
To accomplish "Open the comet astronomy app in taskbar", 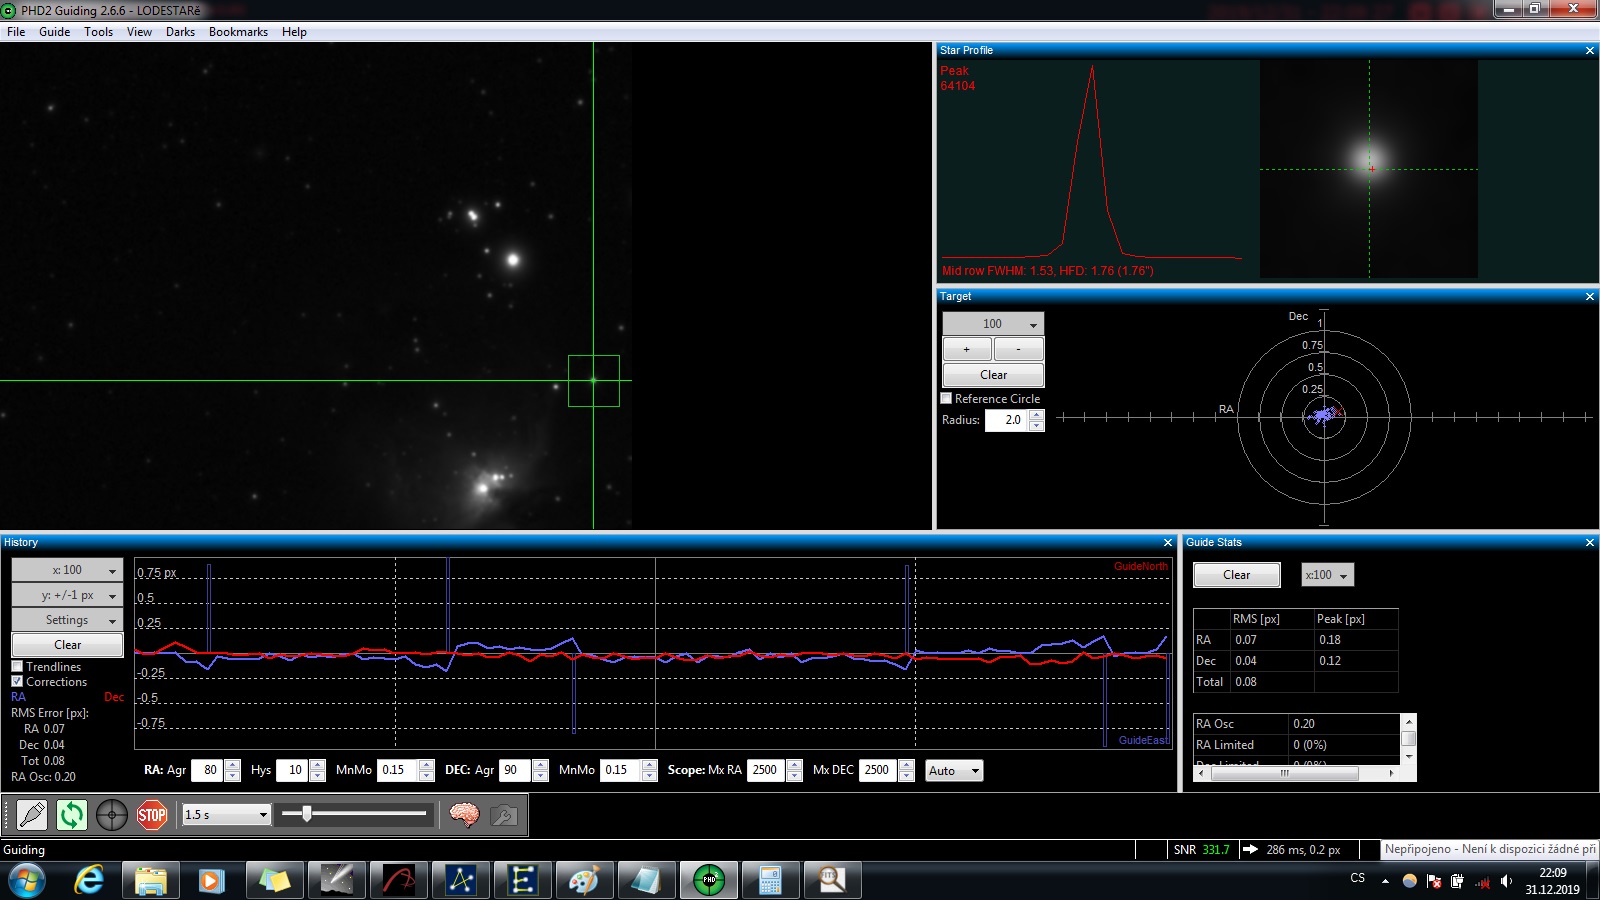I will click(336, 880).
